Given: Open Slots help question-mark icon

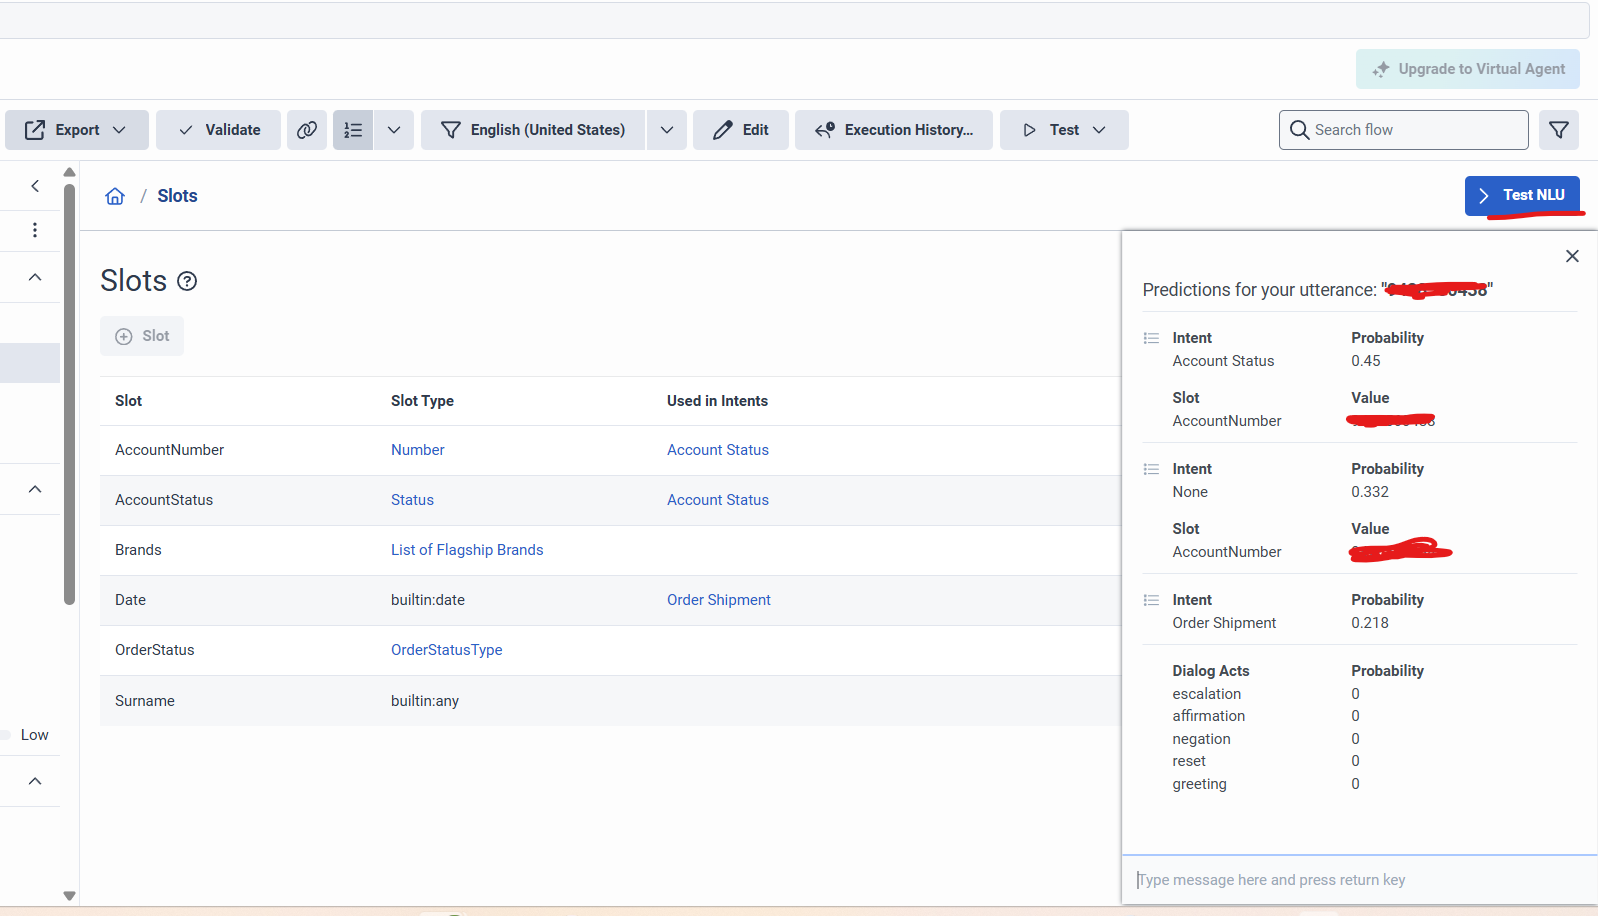Looking at the screenshot, I should pyautogui.click(x=187, y=281).
